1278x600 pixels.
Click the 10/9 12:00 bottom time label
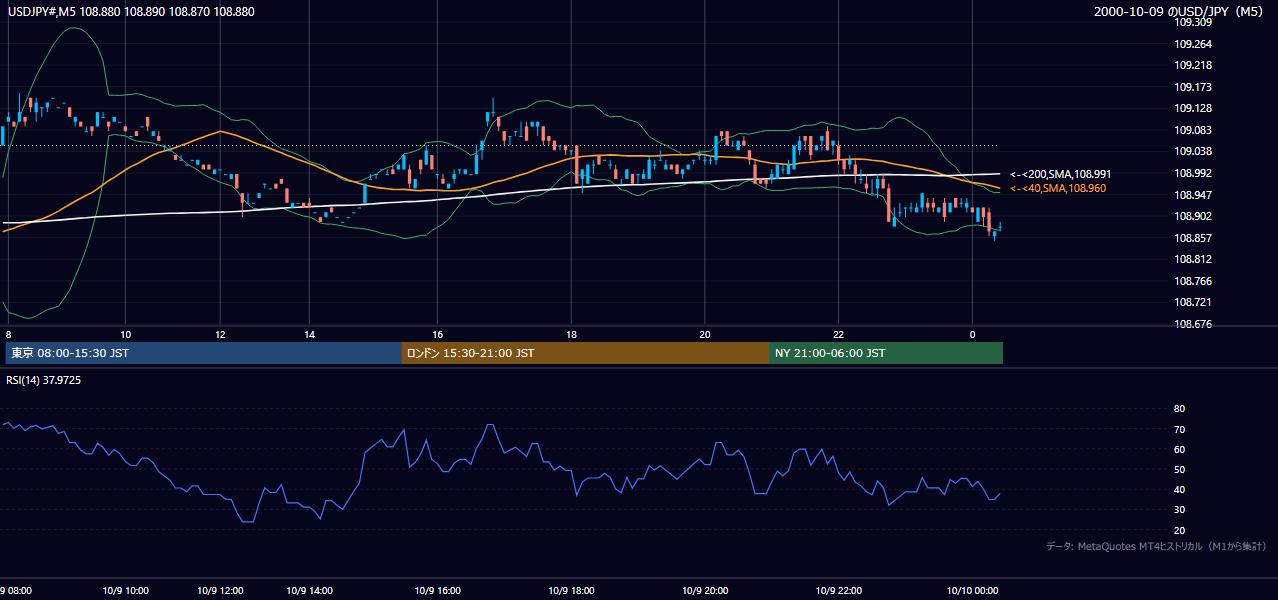(x=219, y=590)
